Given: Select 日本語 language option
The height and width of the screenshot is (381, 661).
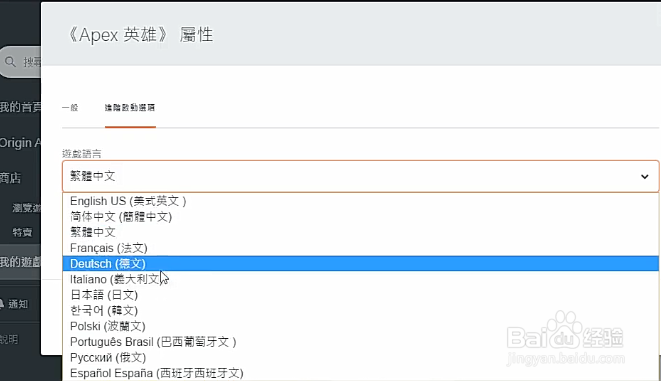Looking at the screenshot, I should (360, 295).
